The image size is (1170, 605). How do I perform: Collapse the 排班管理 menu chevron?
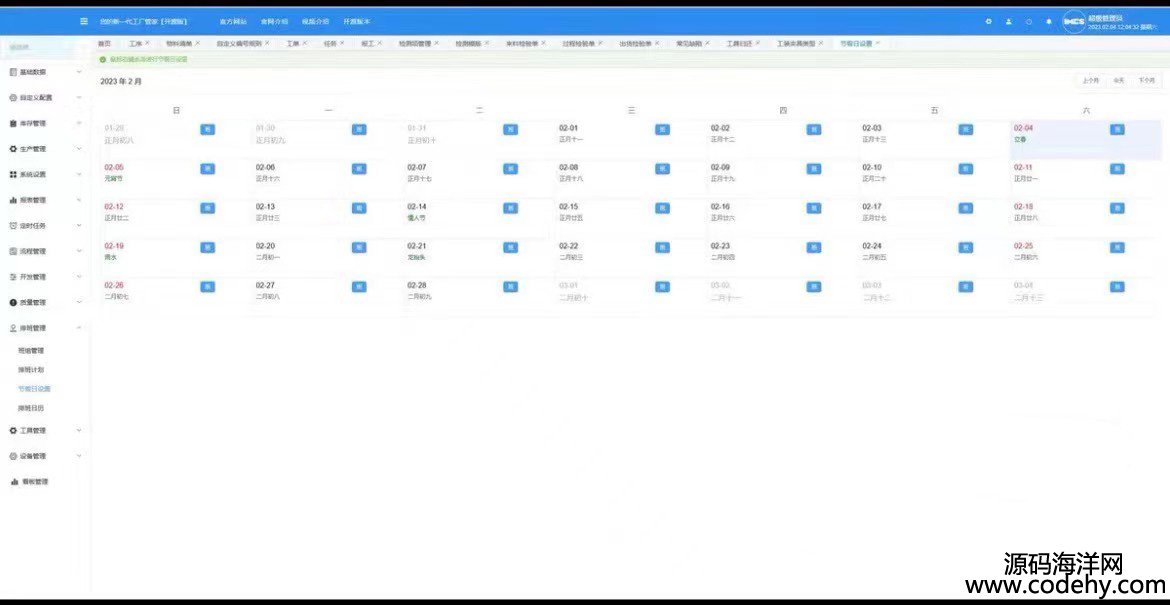coord(79,328)
